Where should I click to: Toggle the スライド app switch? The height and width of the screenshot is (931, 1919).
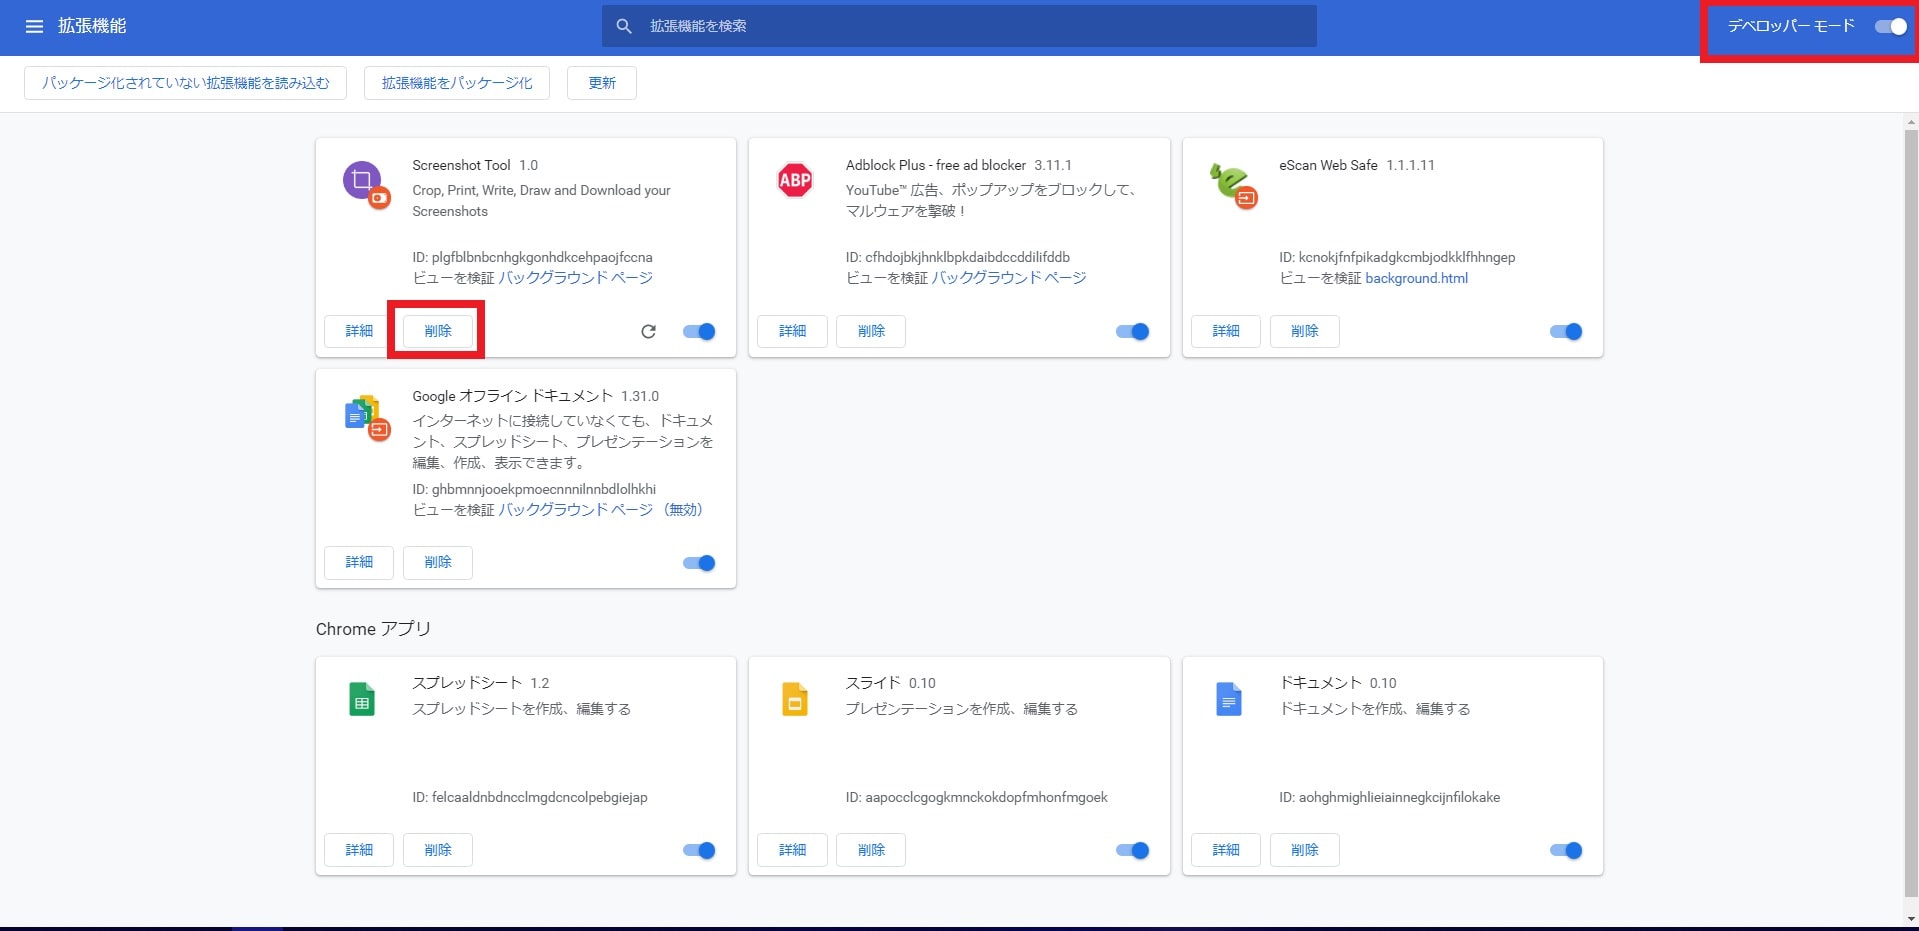[x=1132, y=850]
